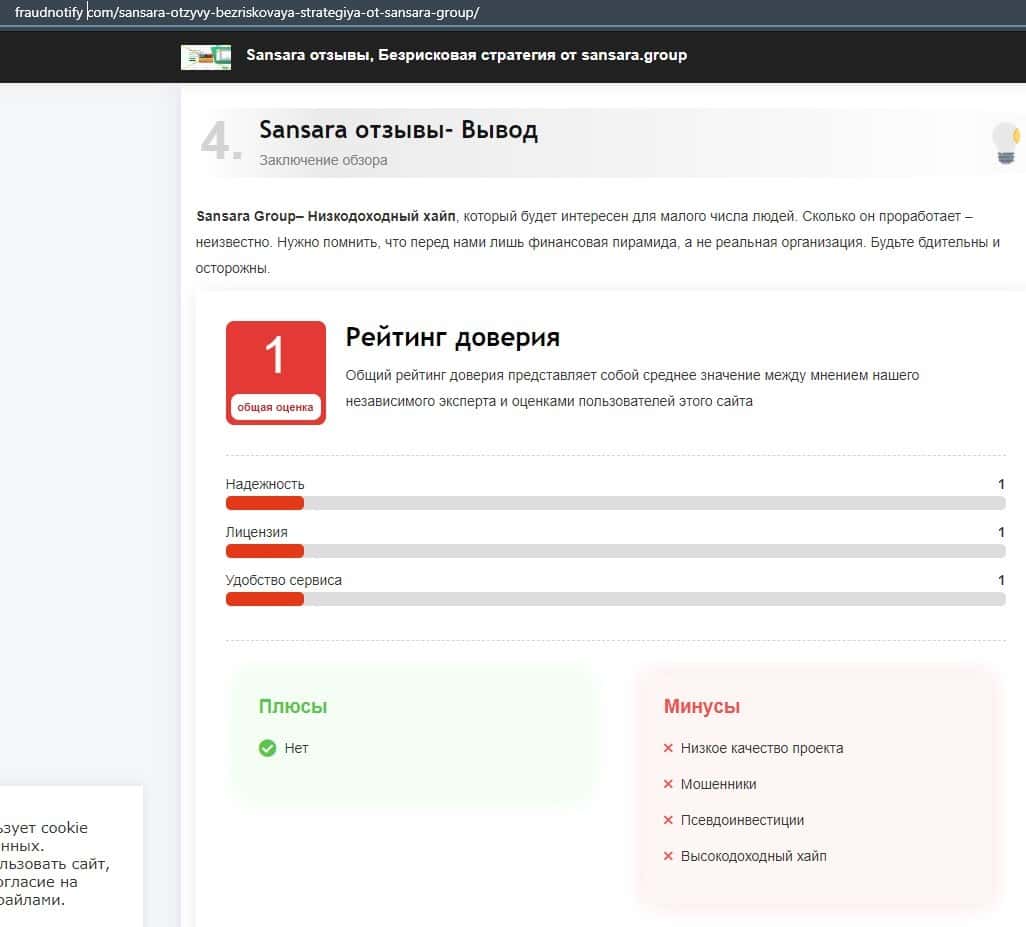
Task: Click red X beside Низкое качество проекта
Action: pos(668,748)
